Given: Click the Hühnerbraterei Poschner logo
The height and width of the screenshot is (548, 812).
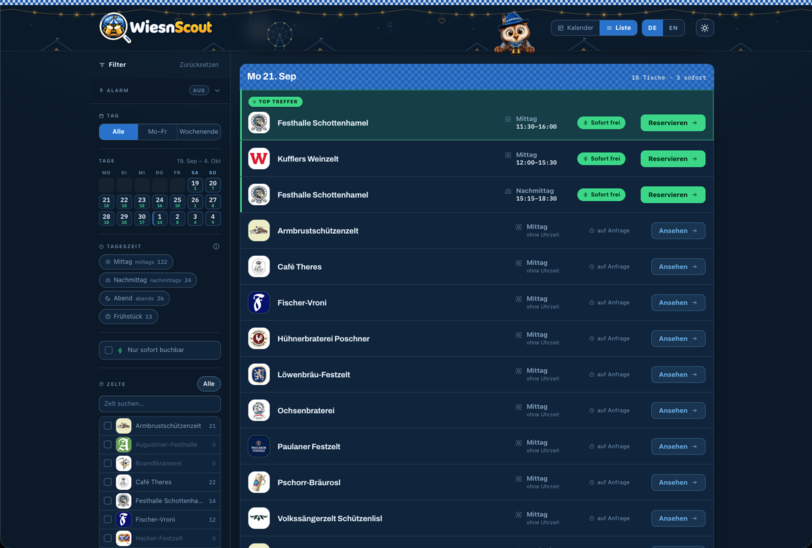Looking at the screenshot, I should (x=259, y=339).
